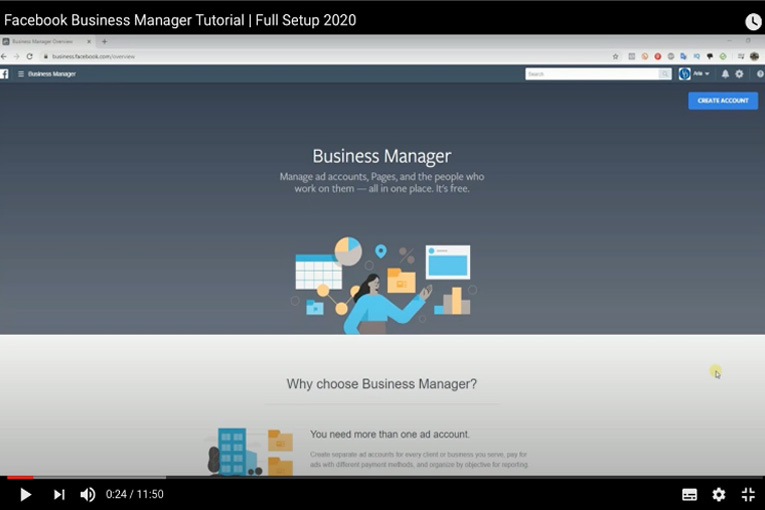This screenshot has height=510, width=765.
Task: Click the help question mark icon
Action: tap(760, 74)
